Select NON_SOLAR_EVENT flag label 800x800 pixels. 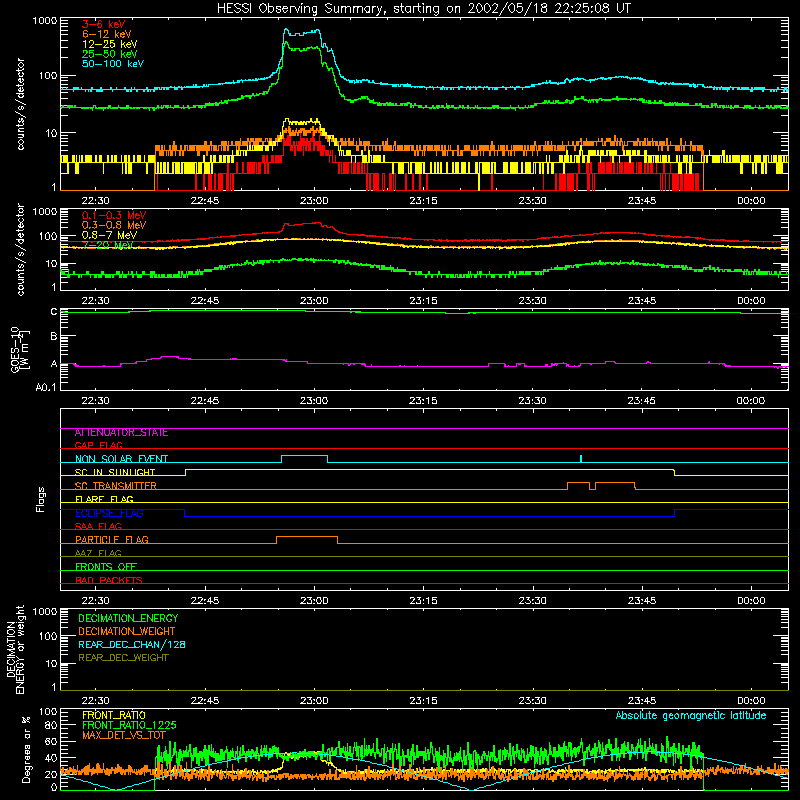pyautogui.click(x=121, y=459)
